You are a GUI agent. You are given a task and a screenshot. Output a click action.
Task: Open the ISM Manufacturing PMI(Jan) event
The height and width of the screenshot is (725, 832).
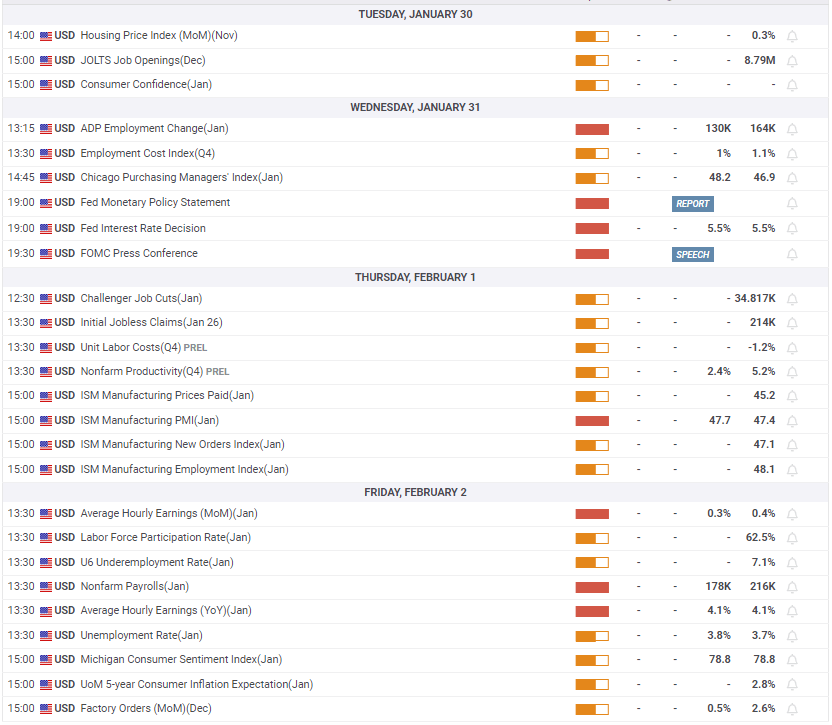click(150, 420)
